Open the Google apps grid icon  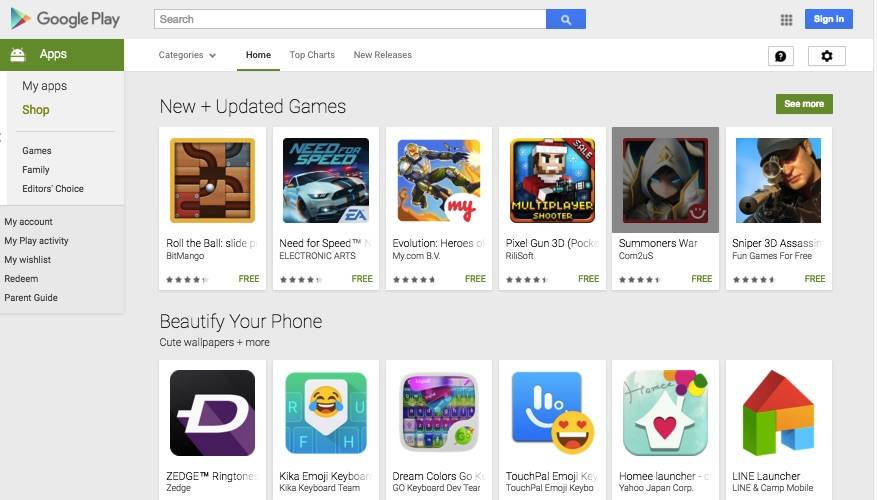coord(786,20)
